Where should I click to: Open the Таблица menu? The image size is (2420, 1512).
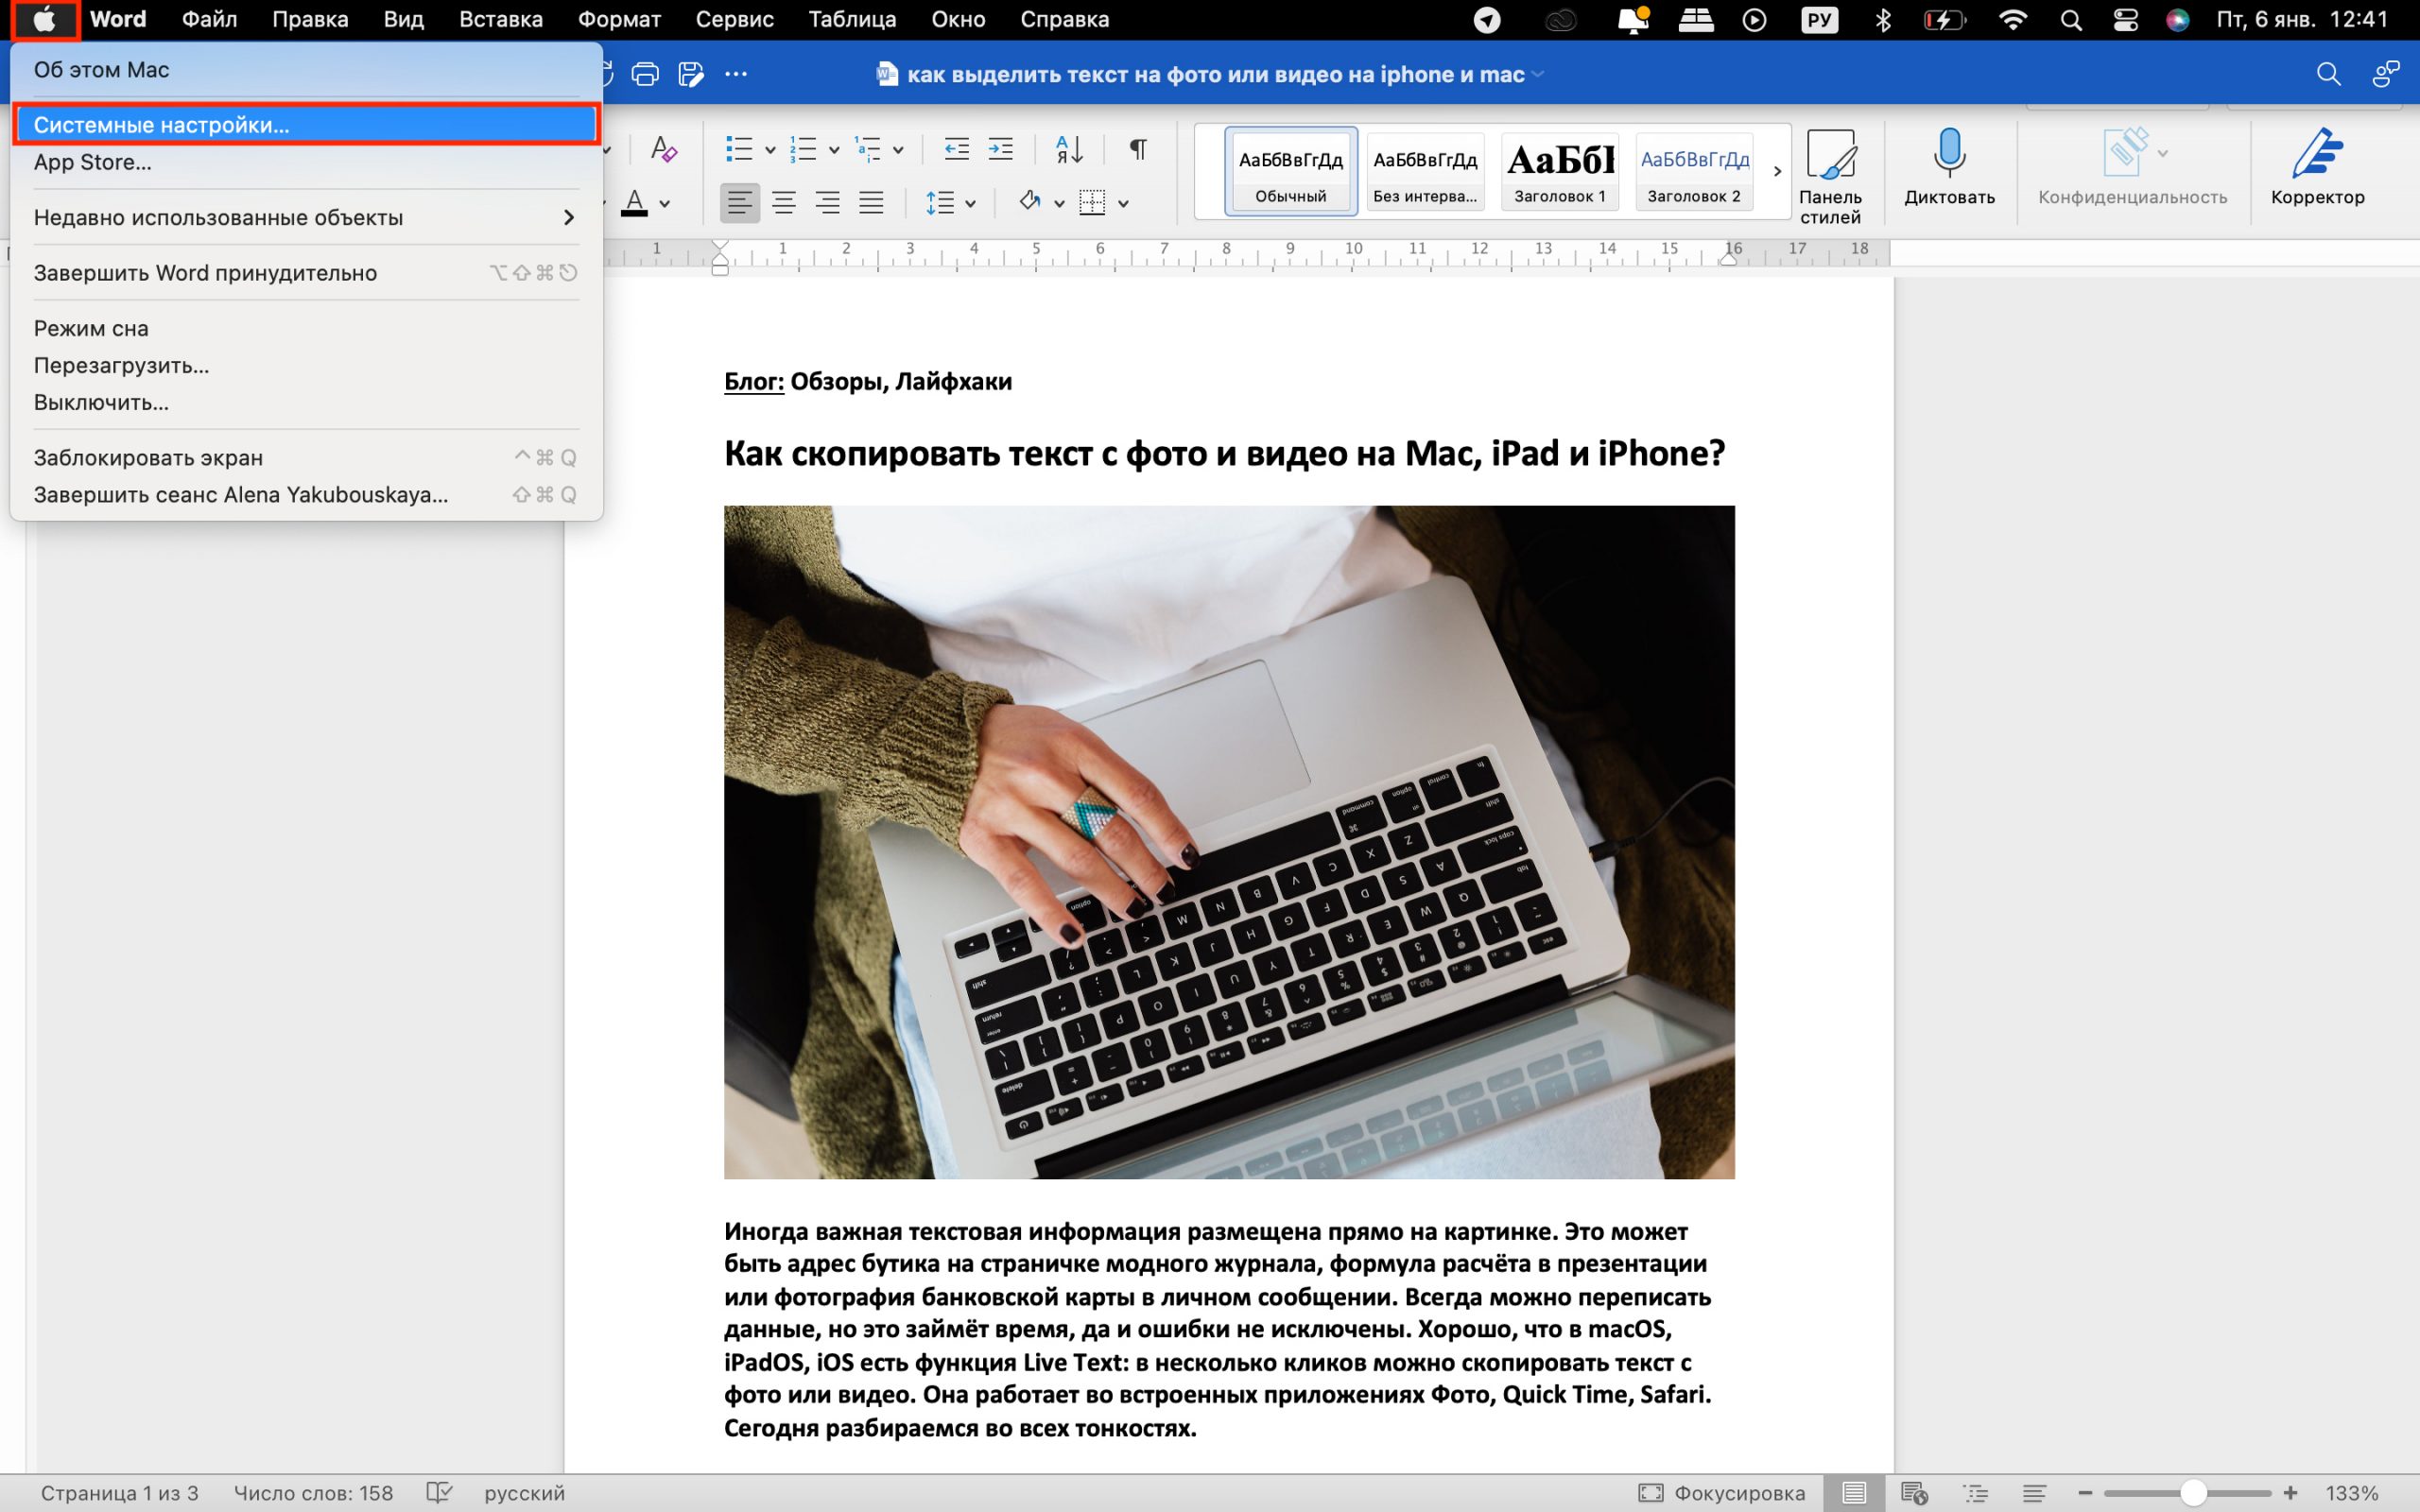[x=852, y=19]
